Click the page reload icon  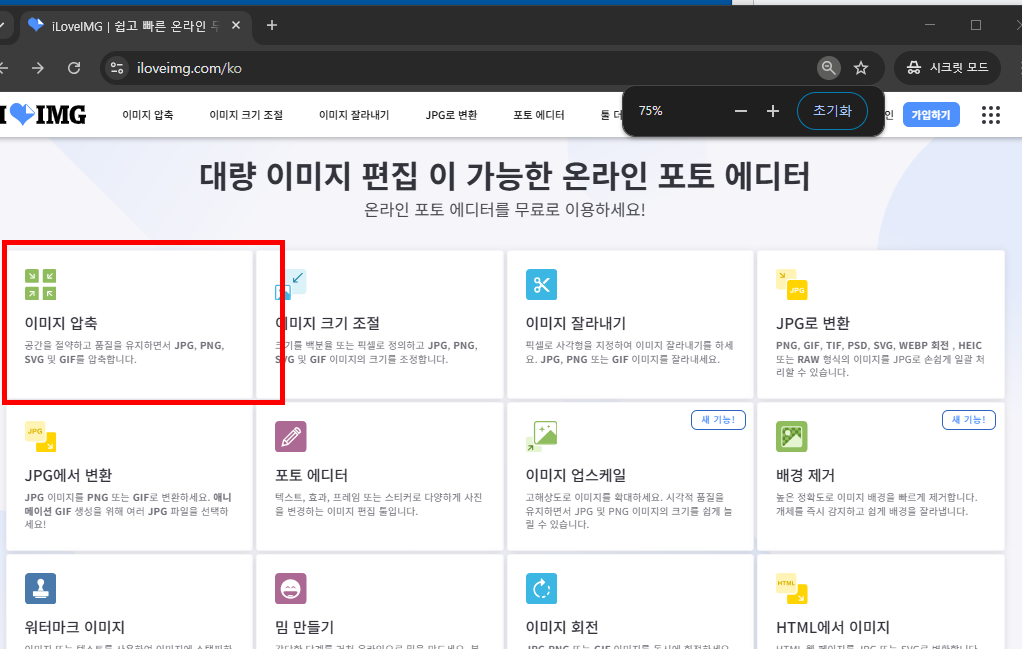[x=72, y=67]
